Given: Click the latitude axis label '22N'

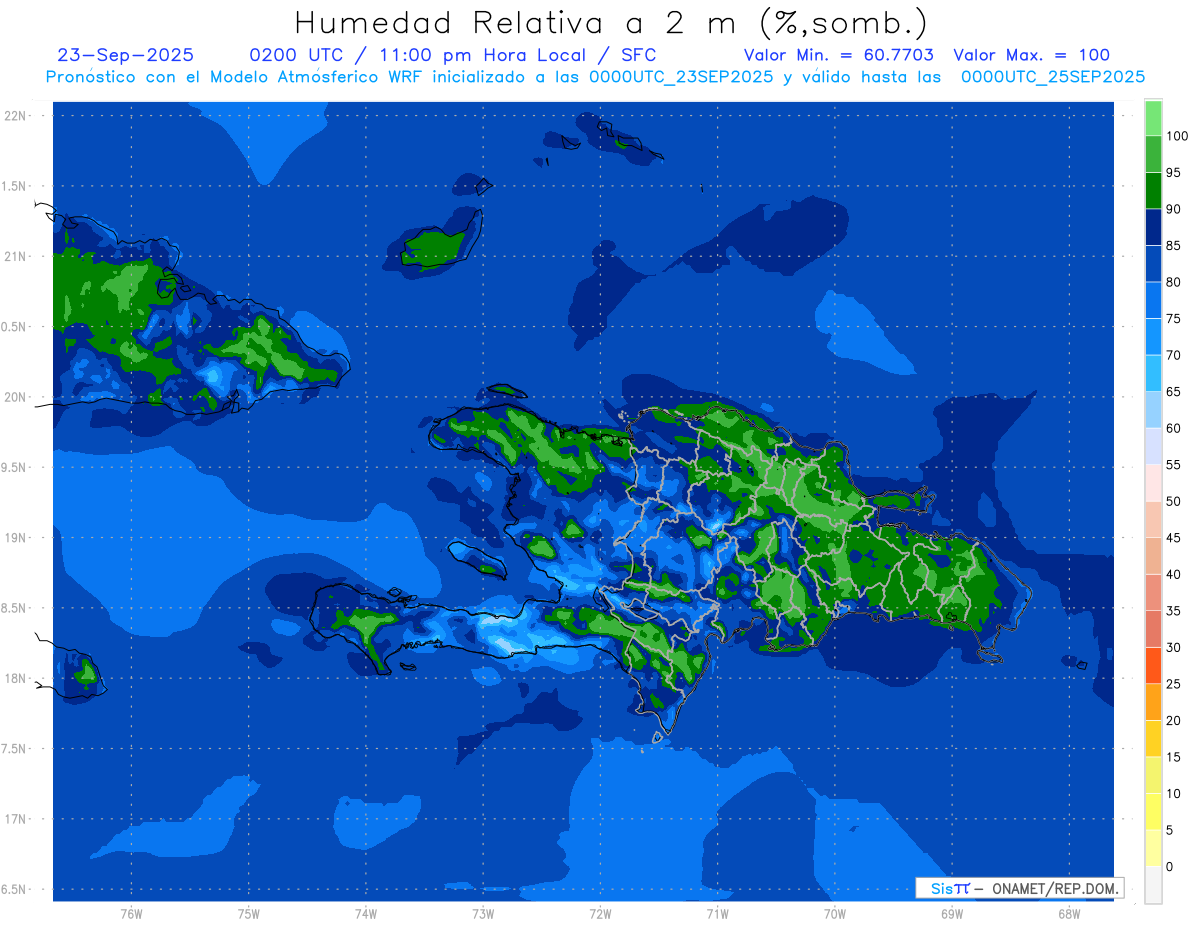Looking at the screenshot, I should click(x=15, y=116).
